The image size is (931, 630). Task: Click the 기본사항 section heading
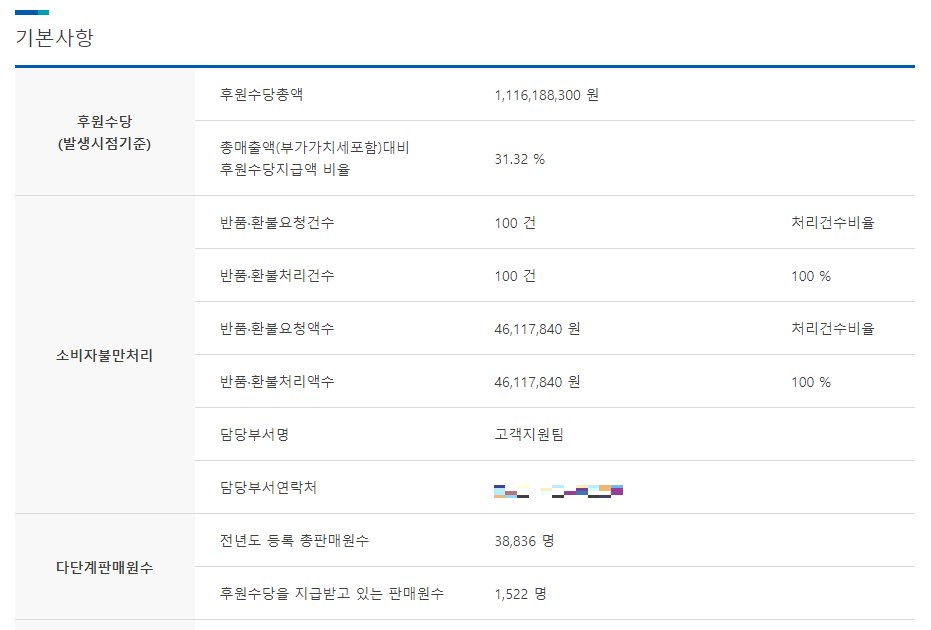click(55, 37)
